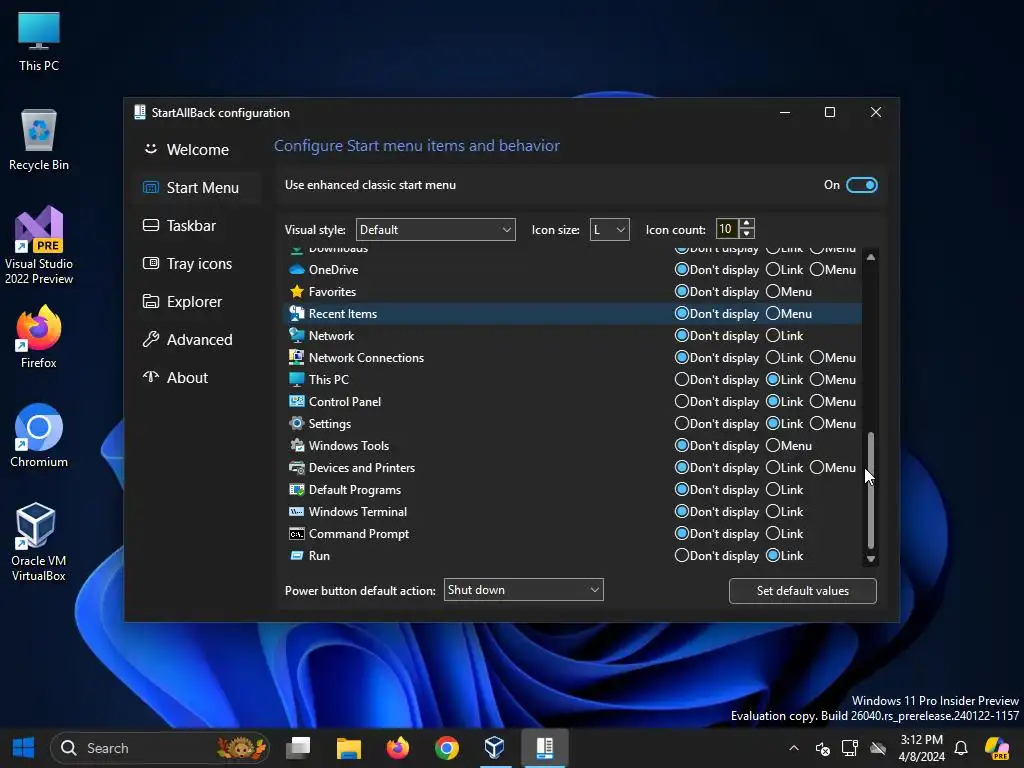
Task: Open Power button default action dropdown
Action: 523,590
